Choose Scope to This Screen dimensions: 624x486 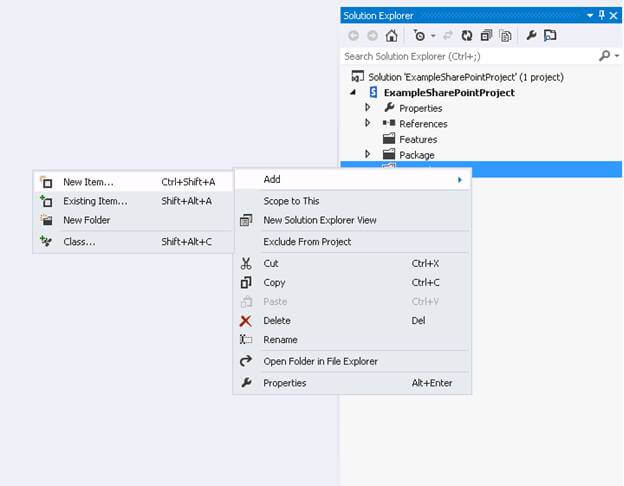pos(352,201)
